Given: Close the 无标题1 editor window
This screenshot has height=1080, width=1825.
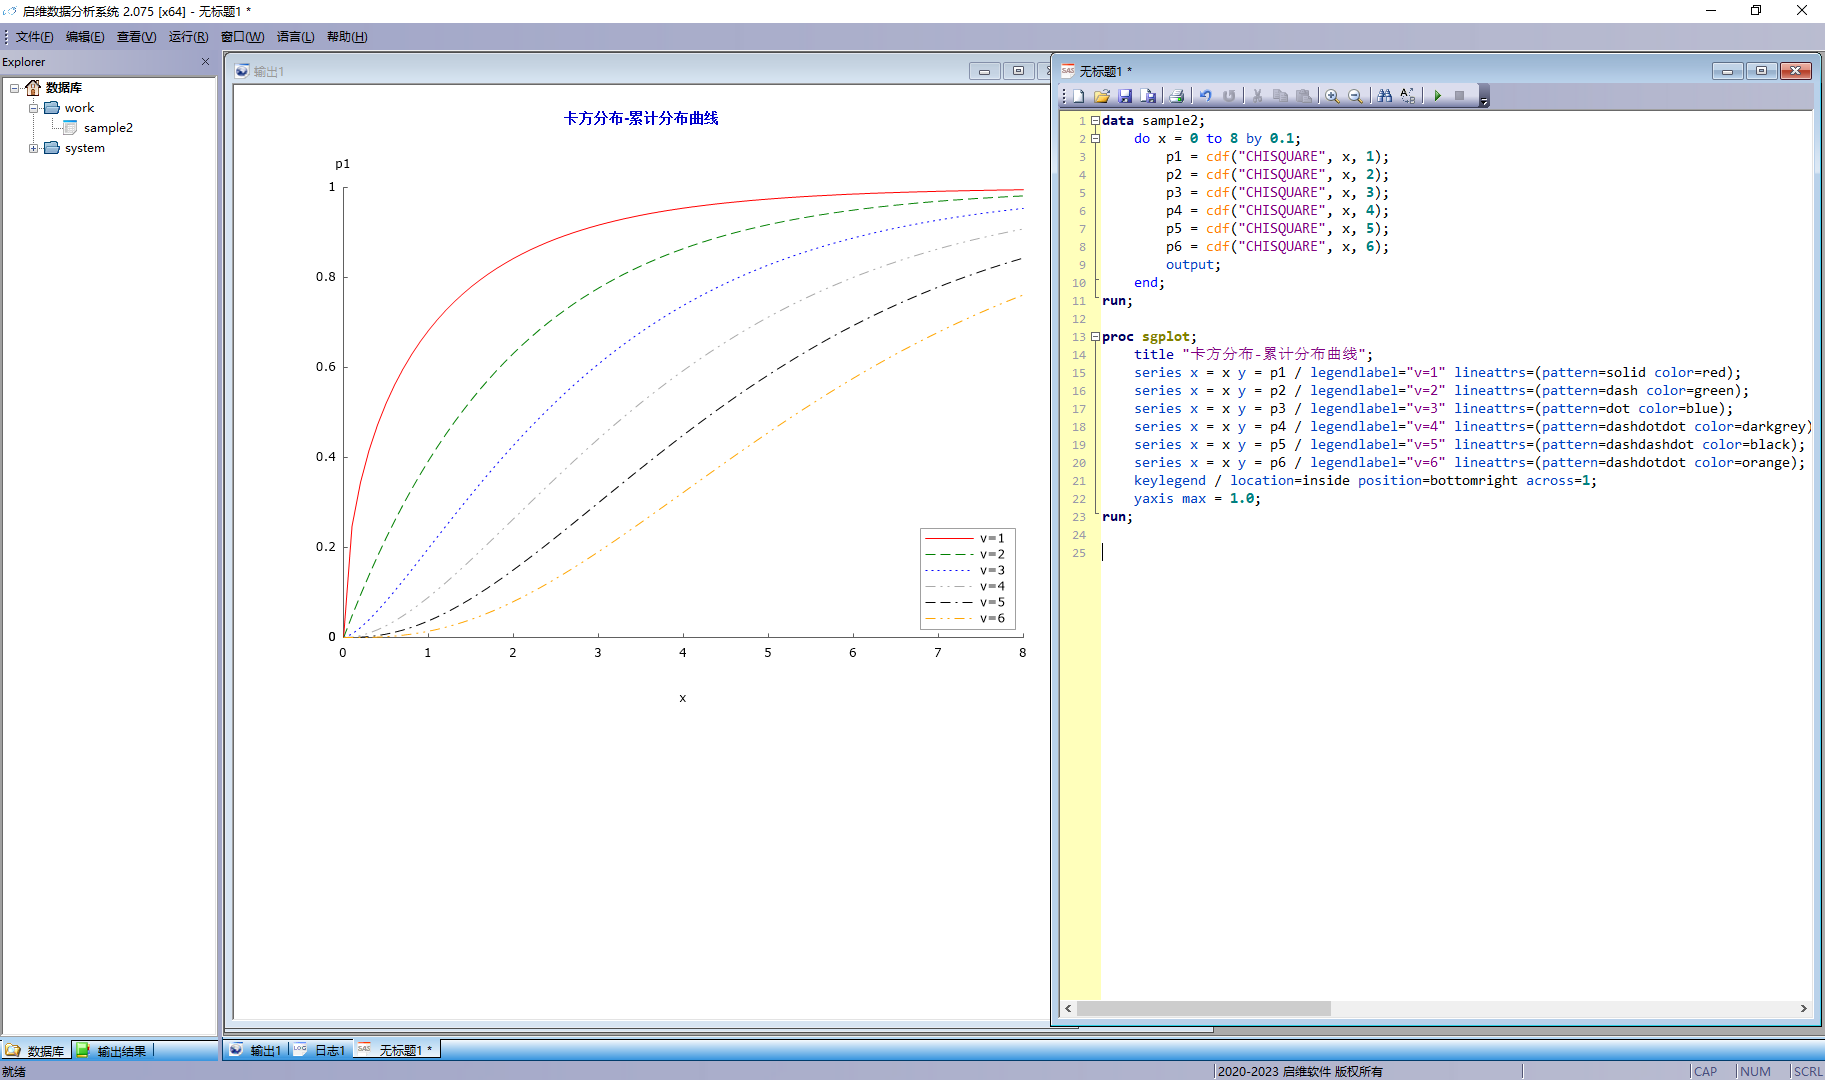Looking at the screenshot, I should 1796,71.
